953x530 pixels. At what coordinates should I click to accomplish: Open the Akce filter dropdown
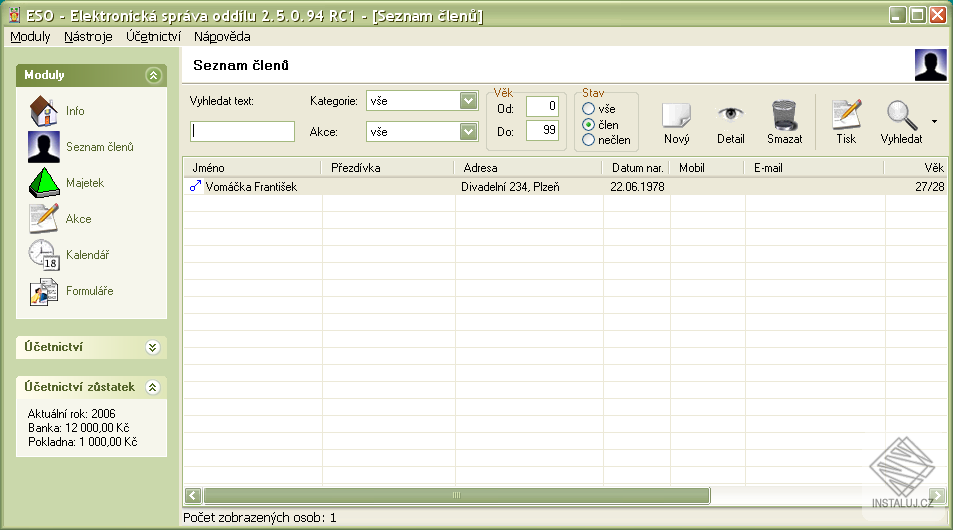[468, 131]
